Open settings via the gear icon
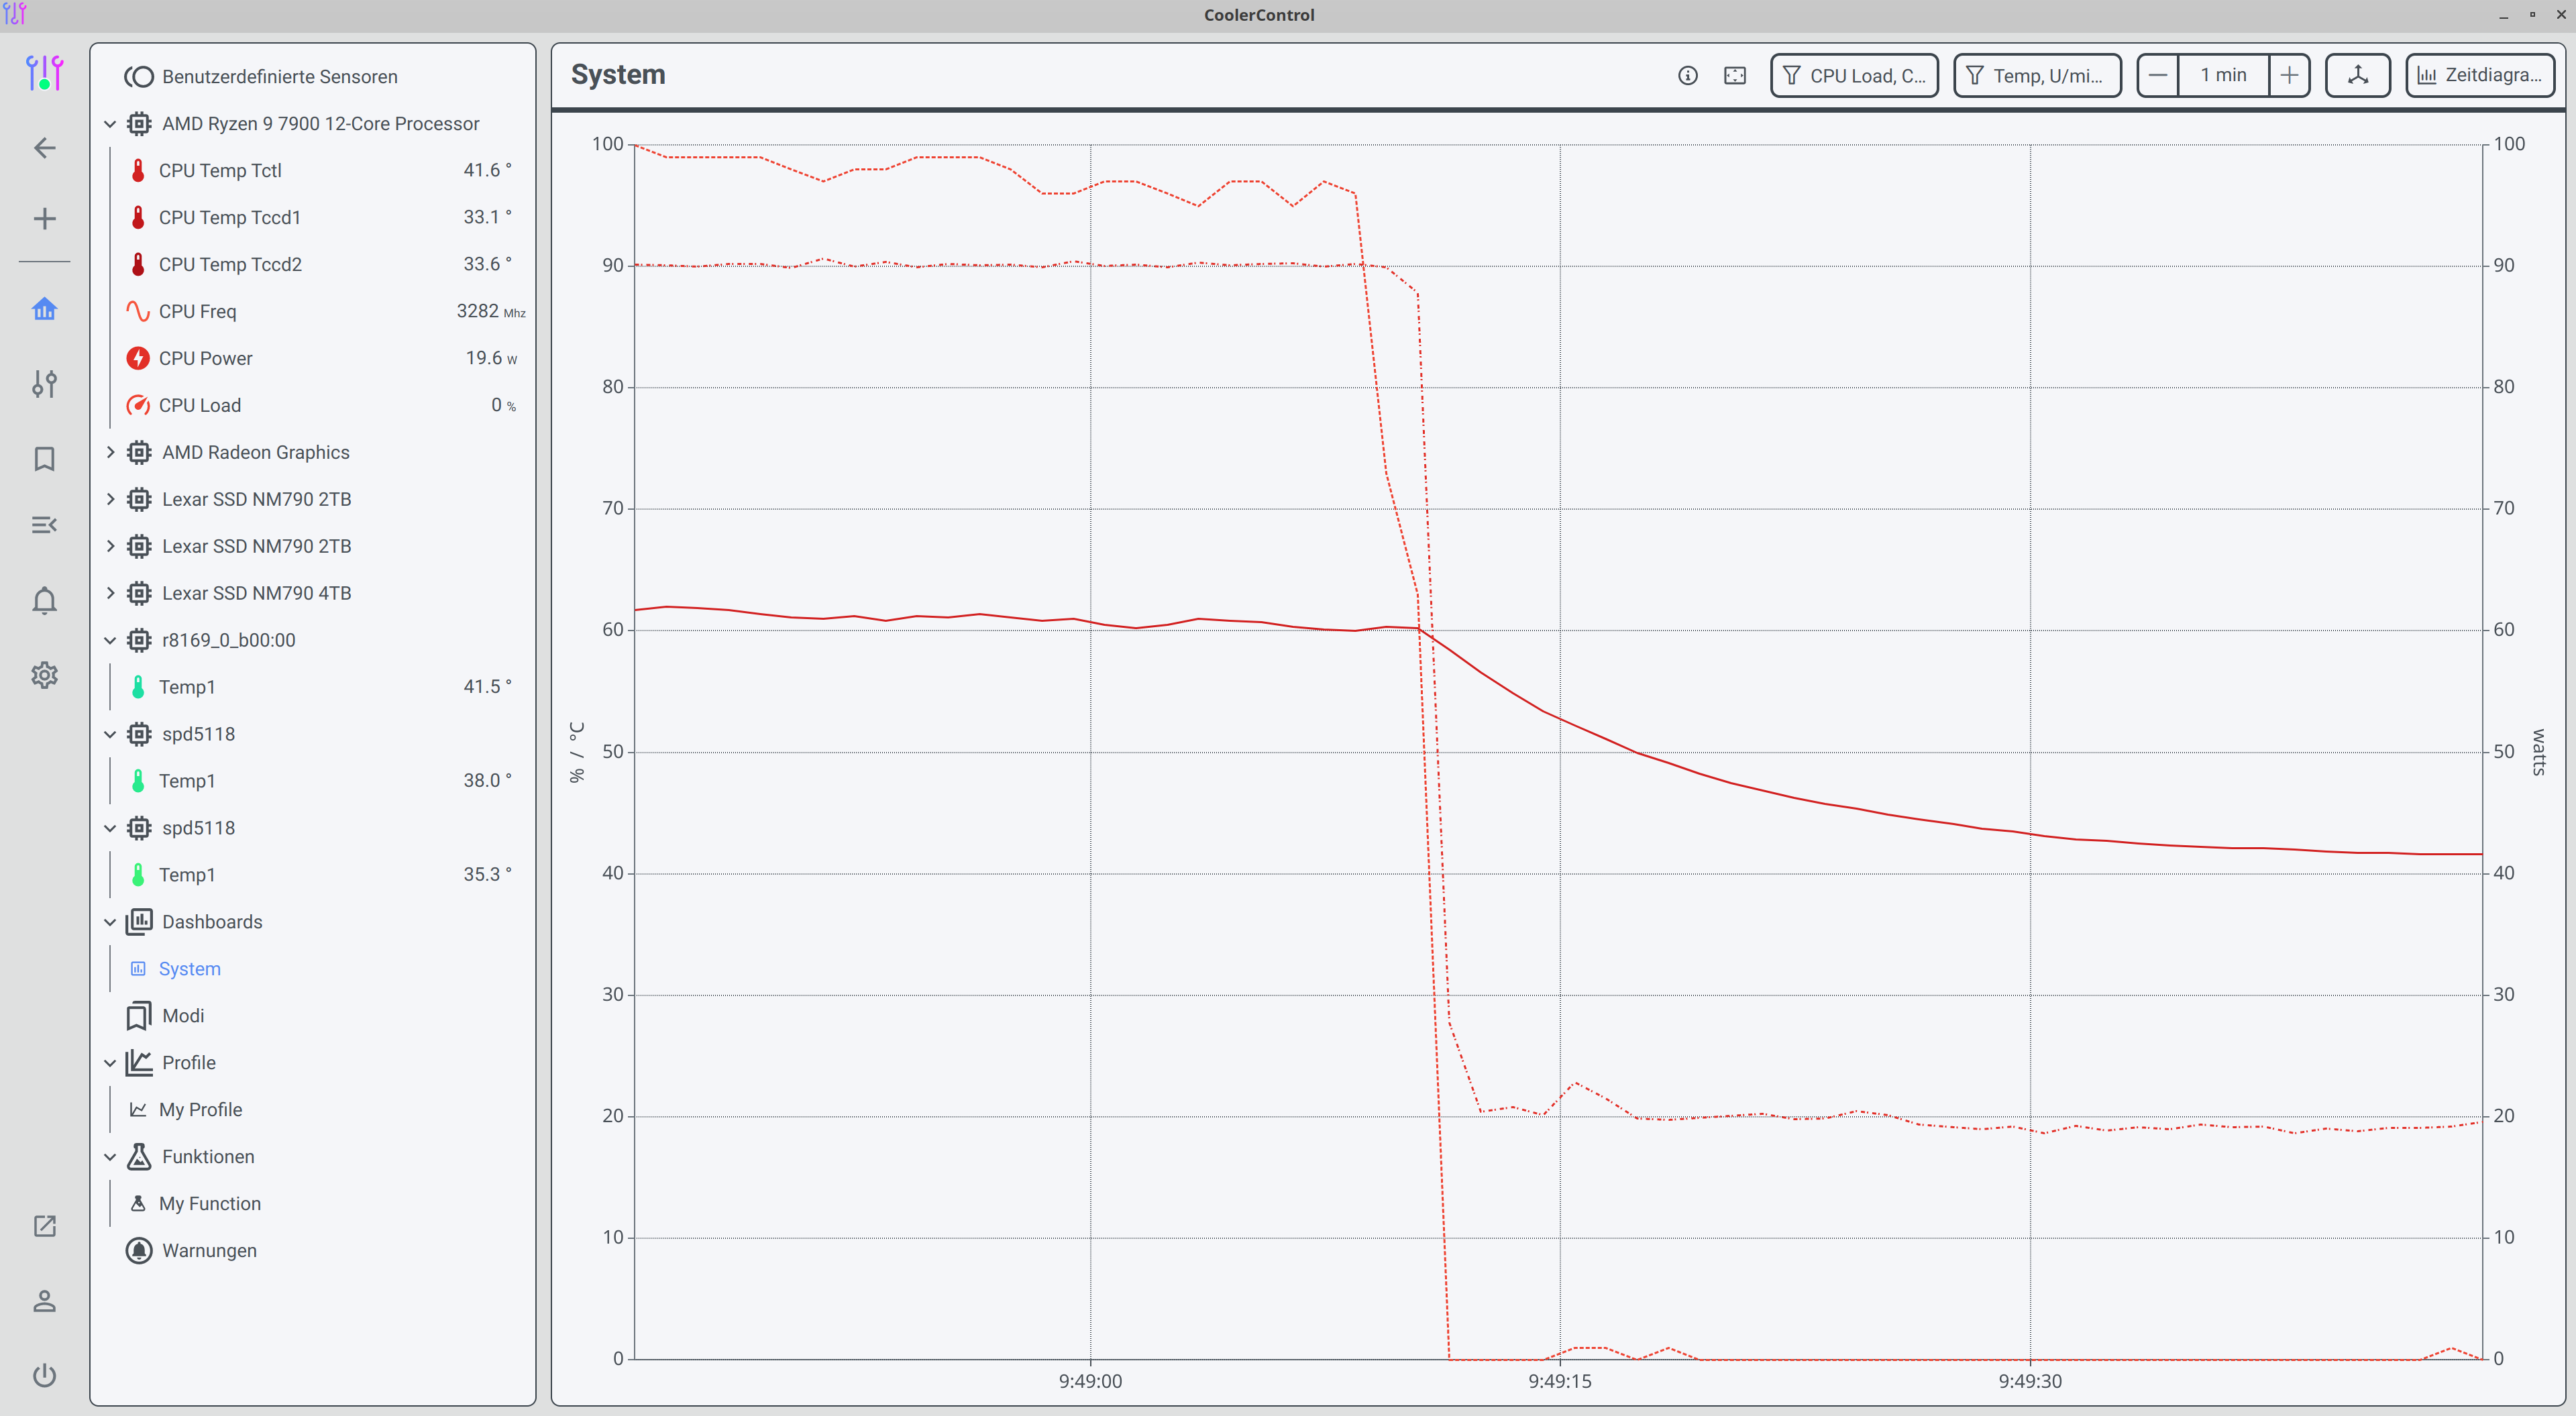This screenshot has width=2576, height=1416. [44, 675]
